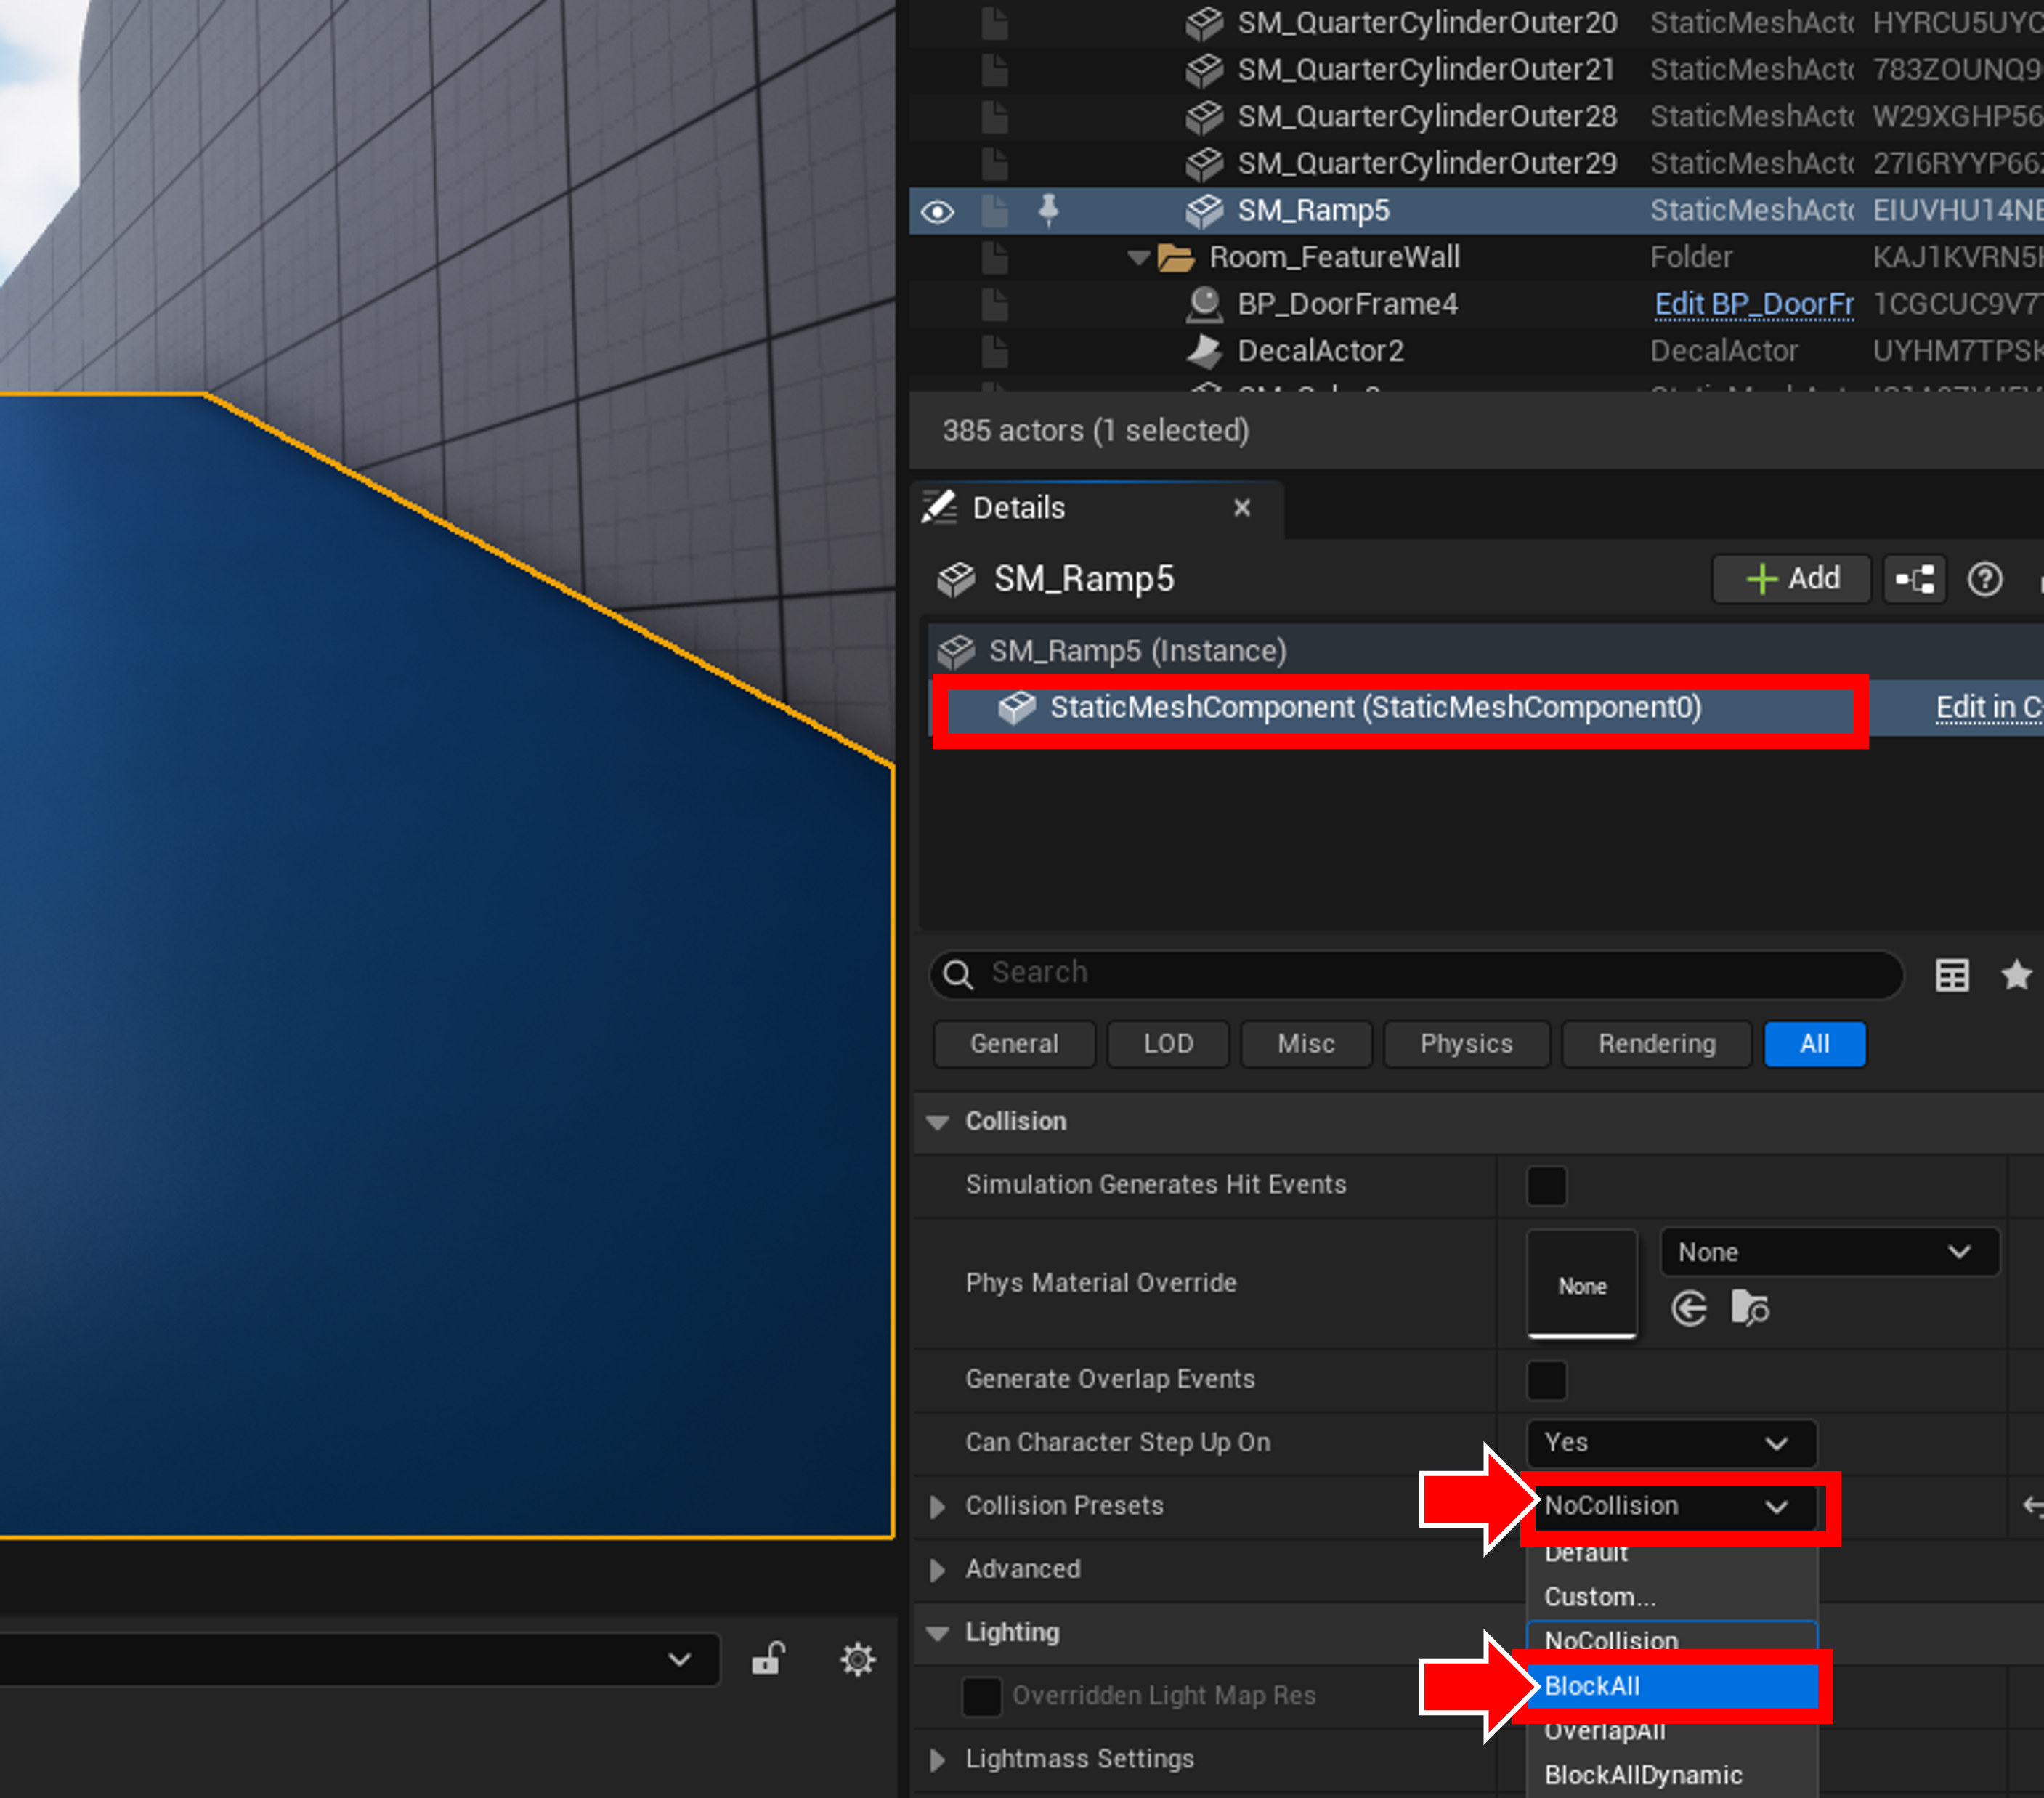Expand the Lightmass Settings section

(x=937, y=1759)
